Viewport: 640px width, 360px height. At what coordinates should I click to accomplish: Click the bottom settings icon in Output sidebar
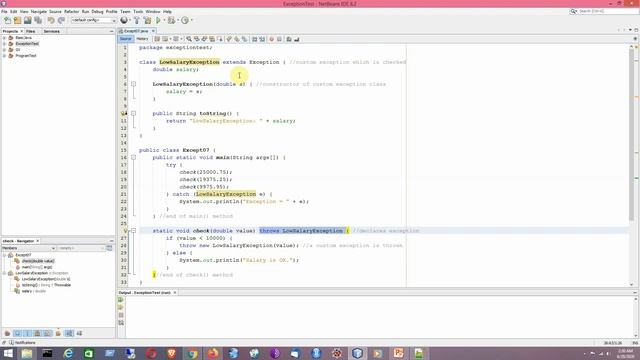(x=121, y=323)
